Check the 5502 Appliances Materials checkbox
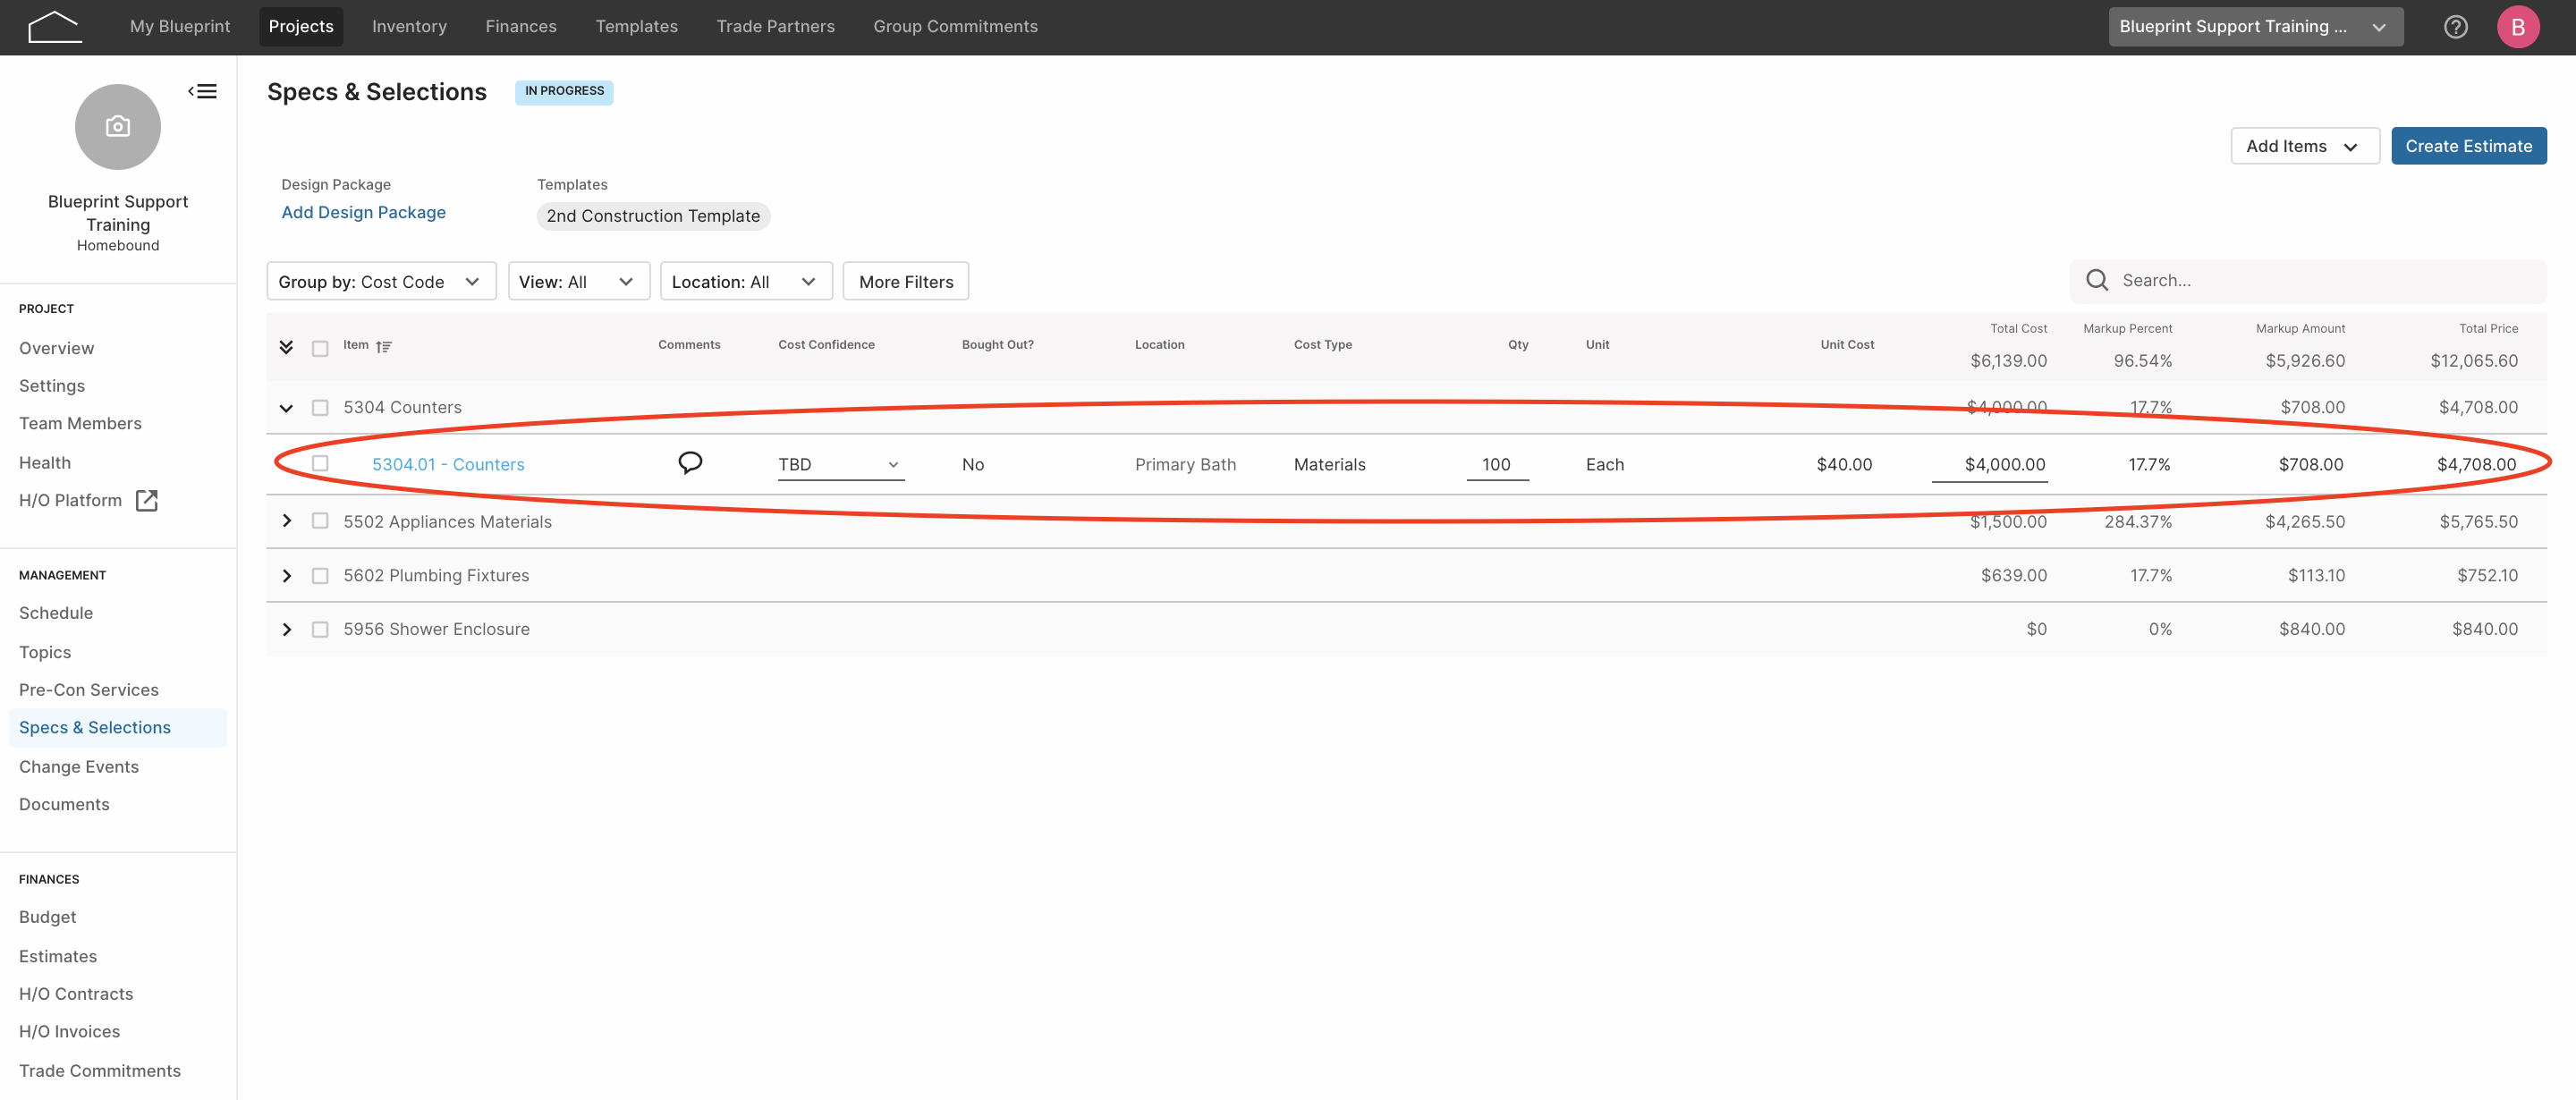Image resolution: width=2576 pixels, height=1100 pixels. pyautogui.click(x=320, y=520)
